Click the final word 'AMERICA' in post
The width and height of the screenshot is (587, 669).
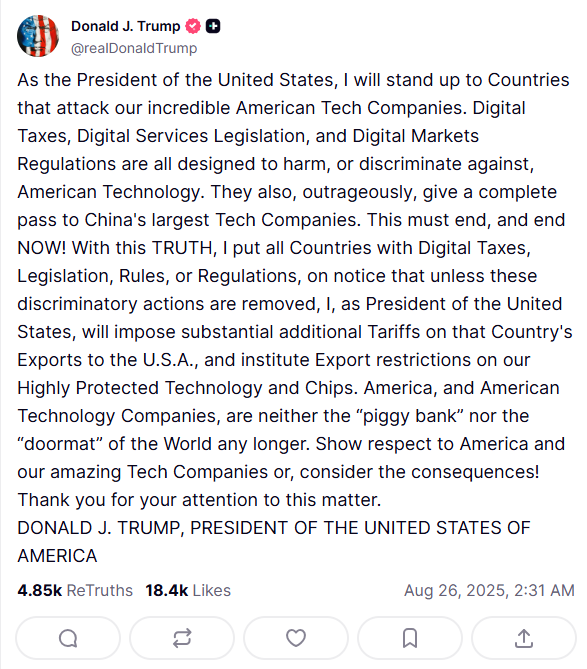[57, 556]
